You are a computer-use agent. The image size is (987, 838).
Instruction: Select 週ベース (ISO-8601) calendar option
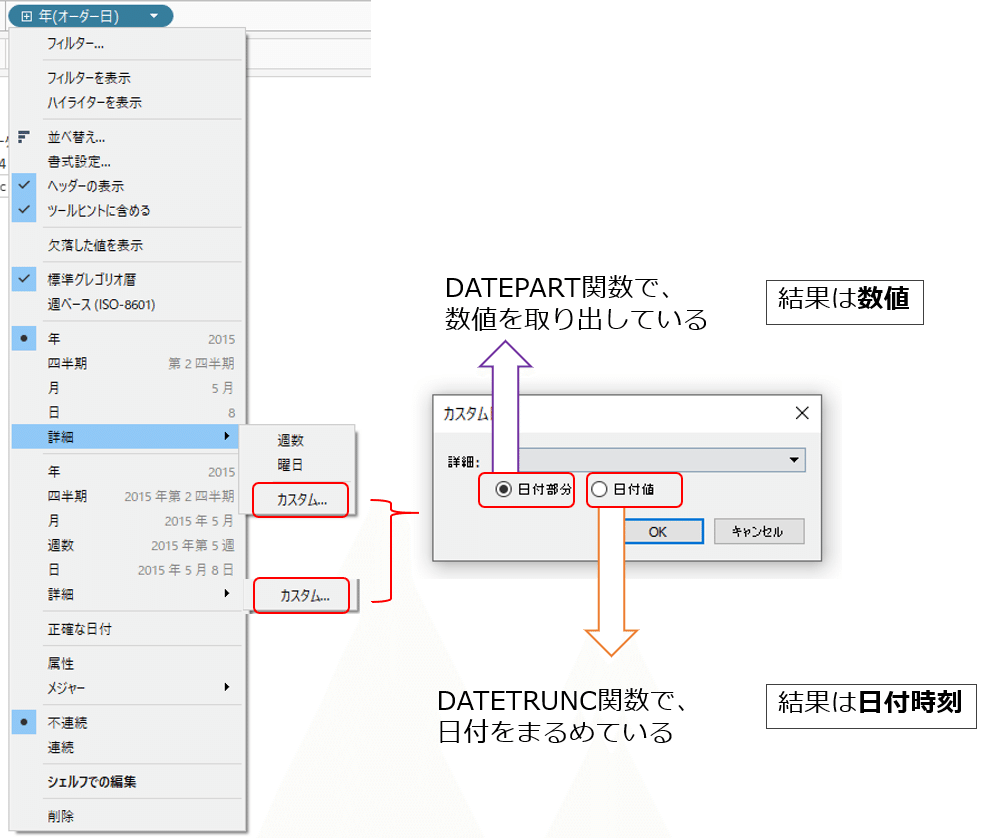(x=128, y=304)
